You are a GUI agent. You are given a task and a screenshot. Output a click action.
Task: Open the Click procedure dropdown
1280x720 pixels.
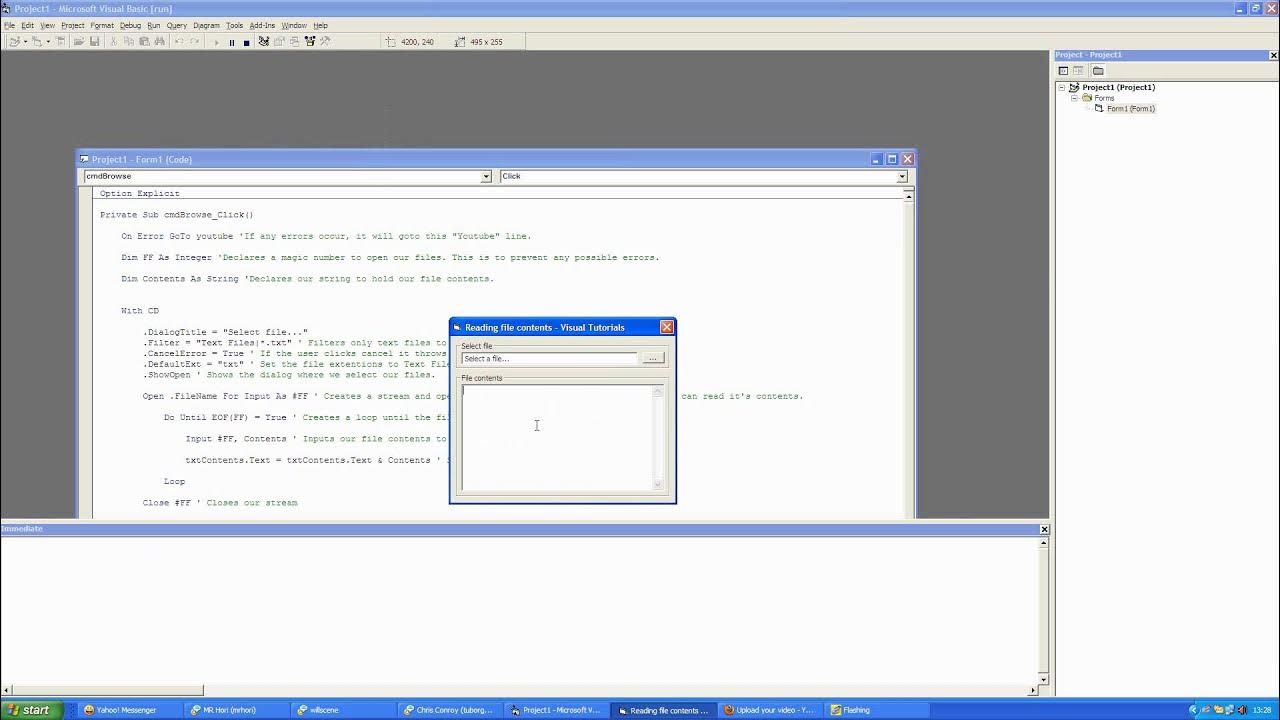pos(902,176)
